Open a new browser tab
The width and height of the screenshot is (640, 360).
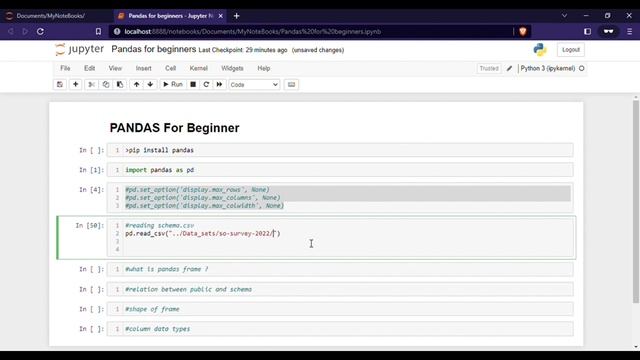(x=236, y=16)
